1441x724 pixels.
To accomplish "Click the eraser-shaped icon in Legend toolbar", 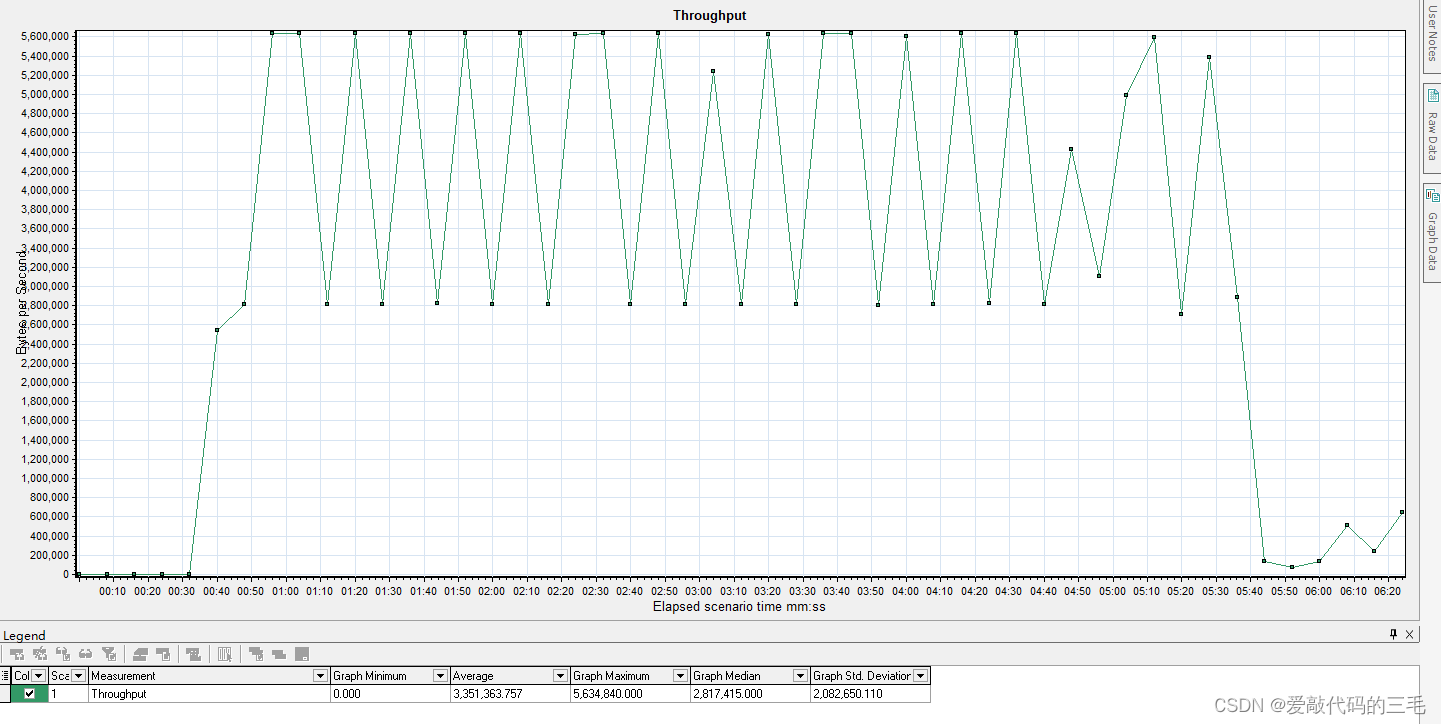I will [140, 654].
